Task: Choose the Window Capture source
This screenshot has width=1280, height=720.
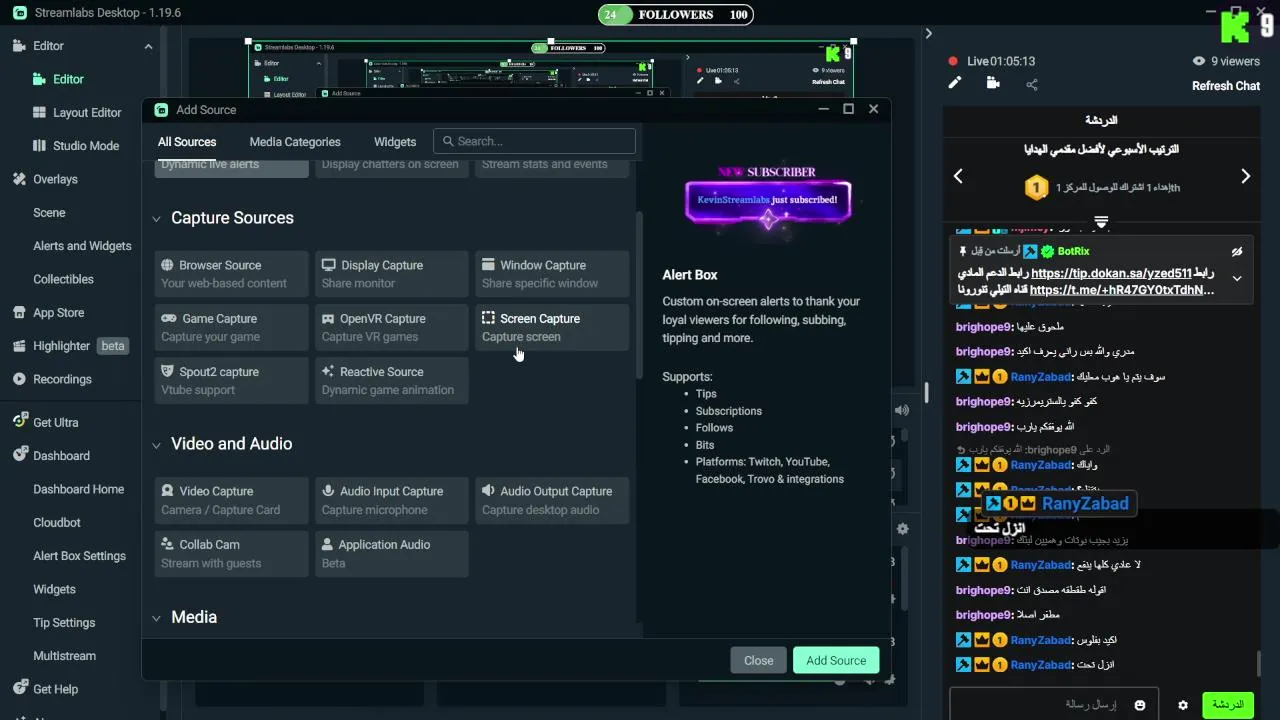Action: click(x=552, y=274)
